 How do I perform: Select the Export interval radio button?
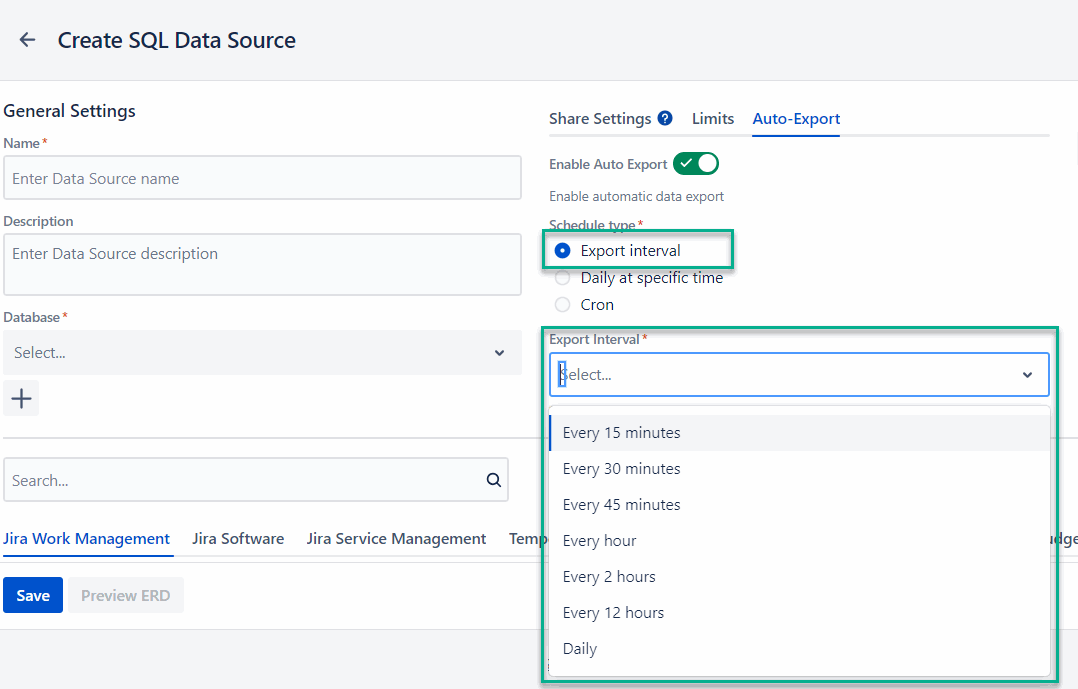[x=563, y=251]
